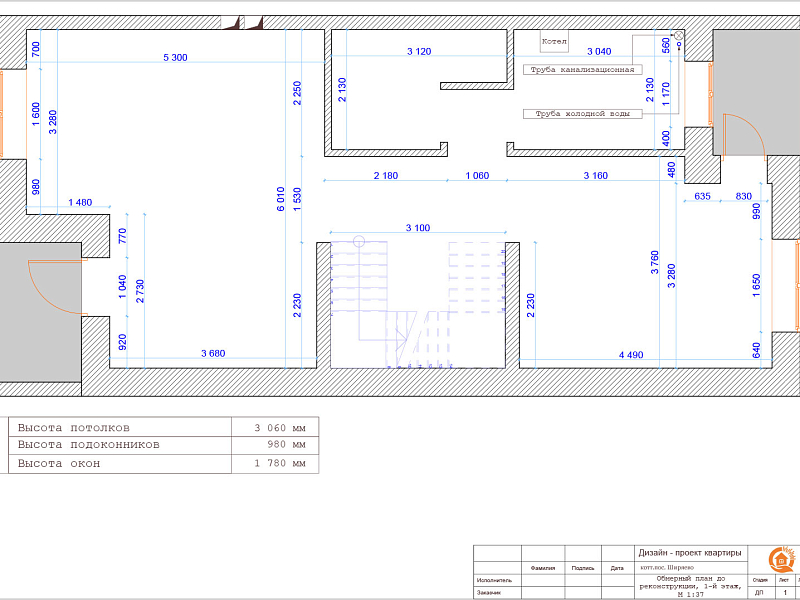Click the crossed-circle valve symbol near boiler room
The height and width of the screenshot is (600, 800).
click(679, 36)
